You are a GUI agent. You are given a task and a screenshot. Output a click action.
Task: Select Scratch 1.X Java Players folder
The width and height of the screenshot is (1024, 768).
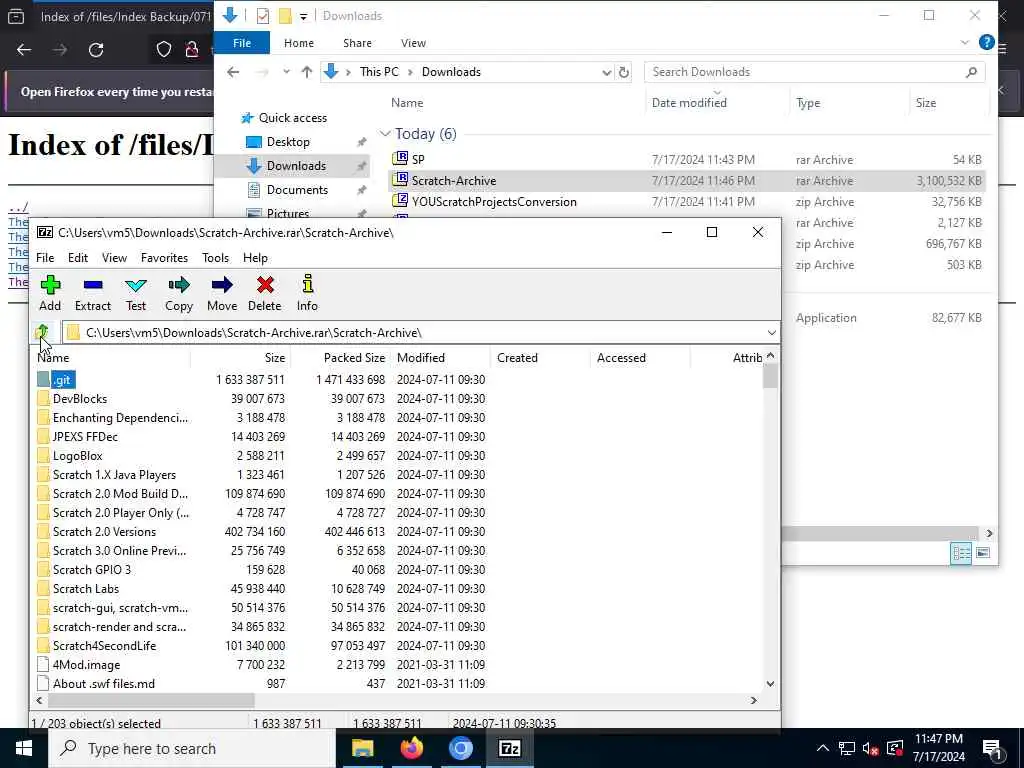[114, 475]
